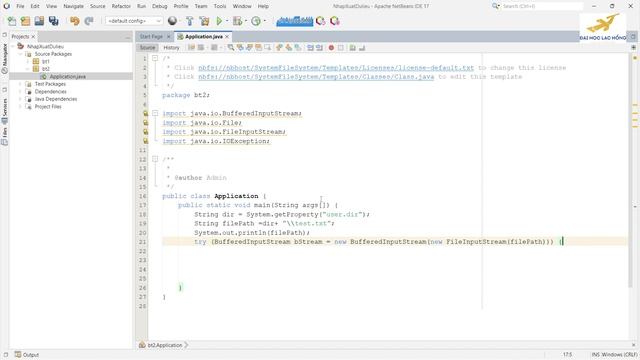Click the hint bulb on line 7
Image resolution: width=640 pixels, height=360 pixels.
[x=145, y=113]
